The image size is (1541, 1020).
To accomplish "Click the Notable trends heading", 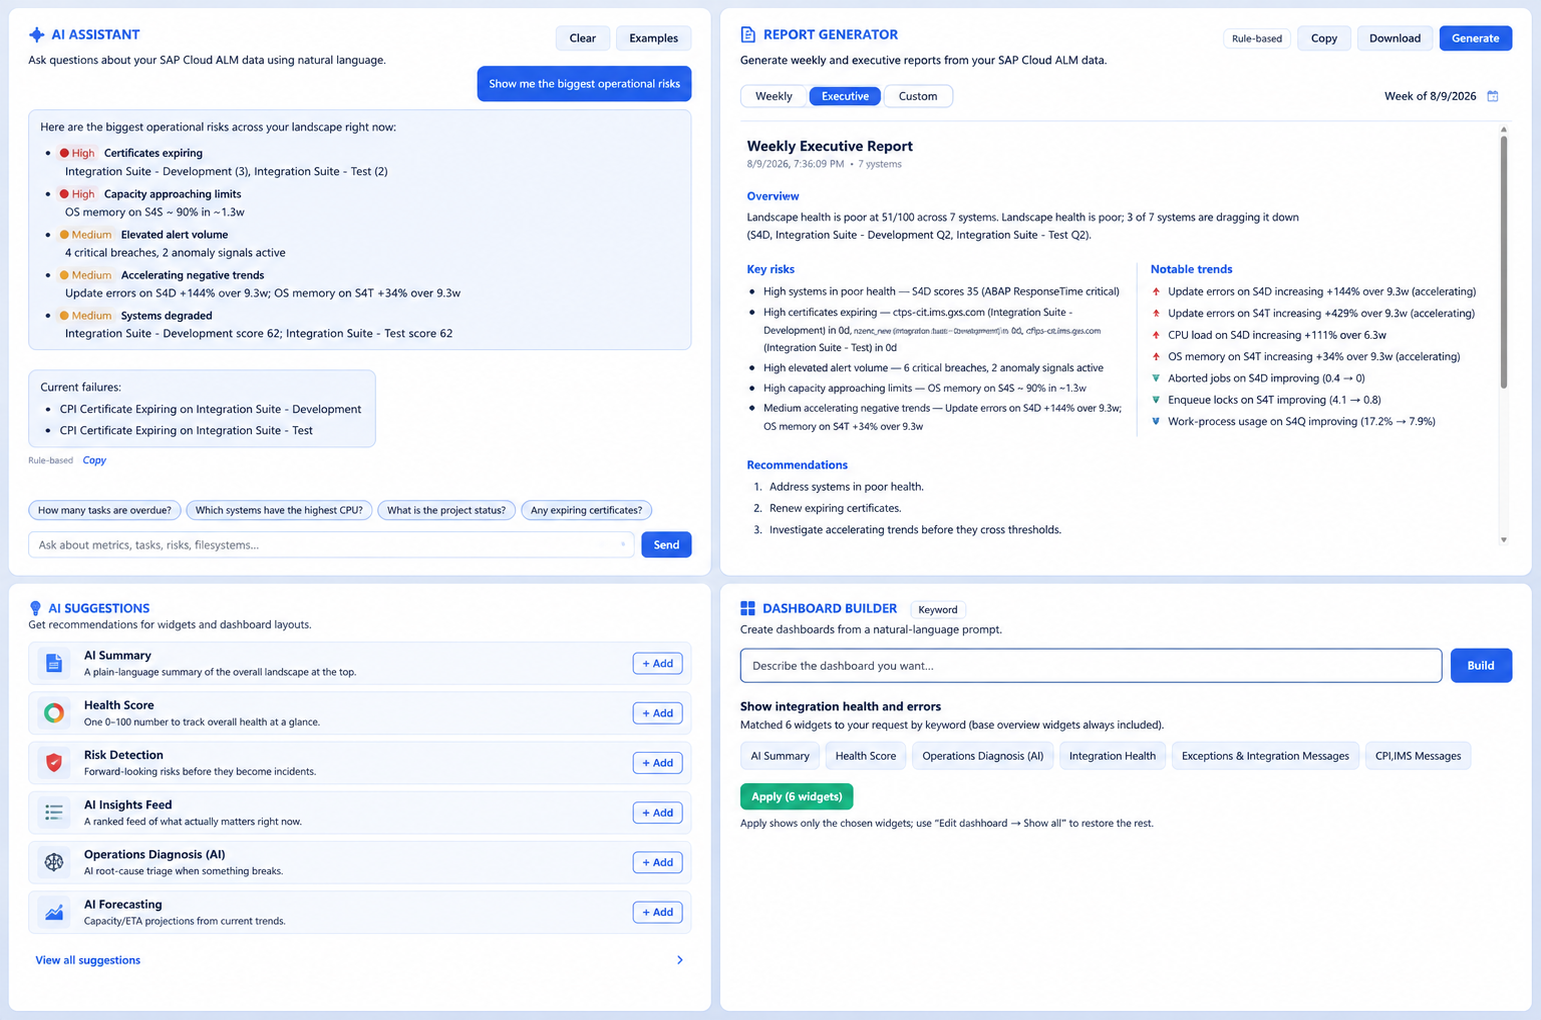I will click(1191, 269).
